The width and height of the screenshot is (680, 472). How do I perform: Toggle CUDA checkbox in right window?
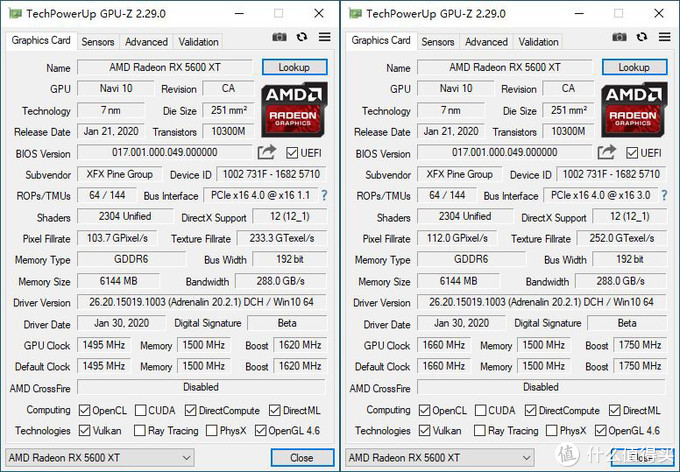(481, 410)
